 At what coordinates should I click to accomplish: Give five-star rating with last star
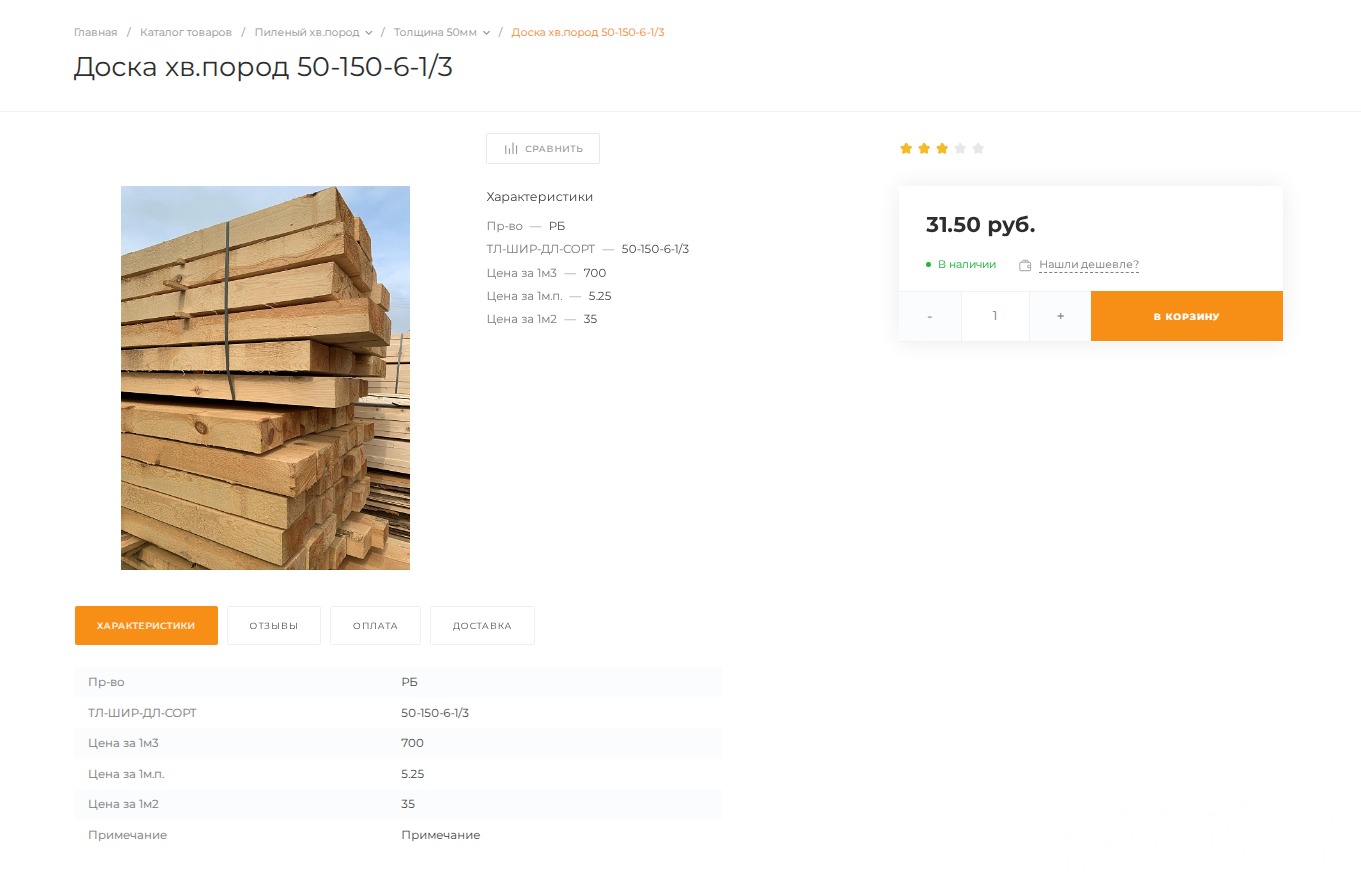click(978, 149)
